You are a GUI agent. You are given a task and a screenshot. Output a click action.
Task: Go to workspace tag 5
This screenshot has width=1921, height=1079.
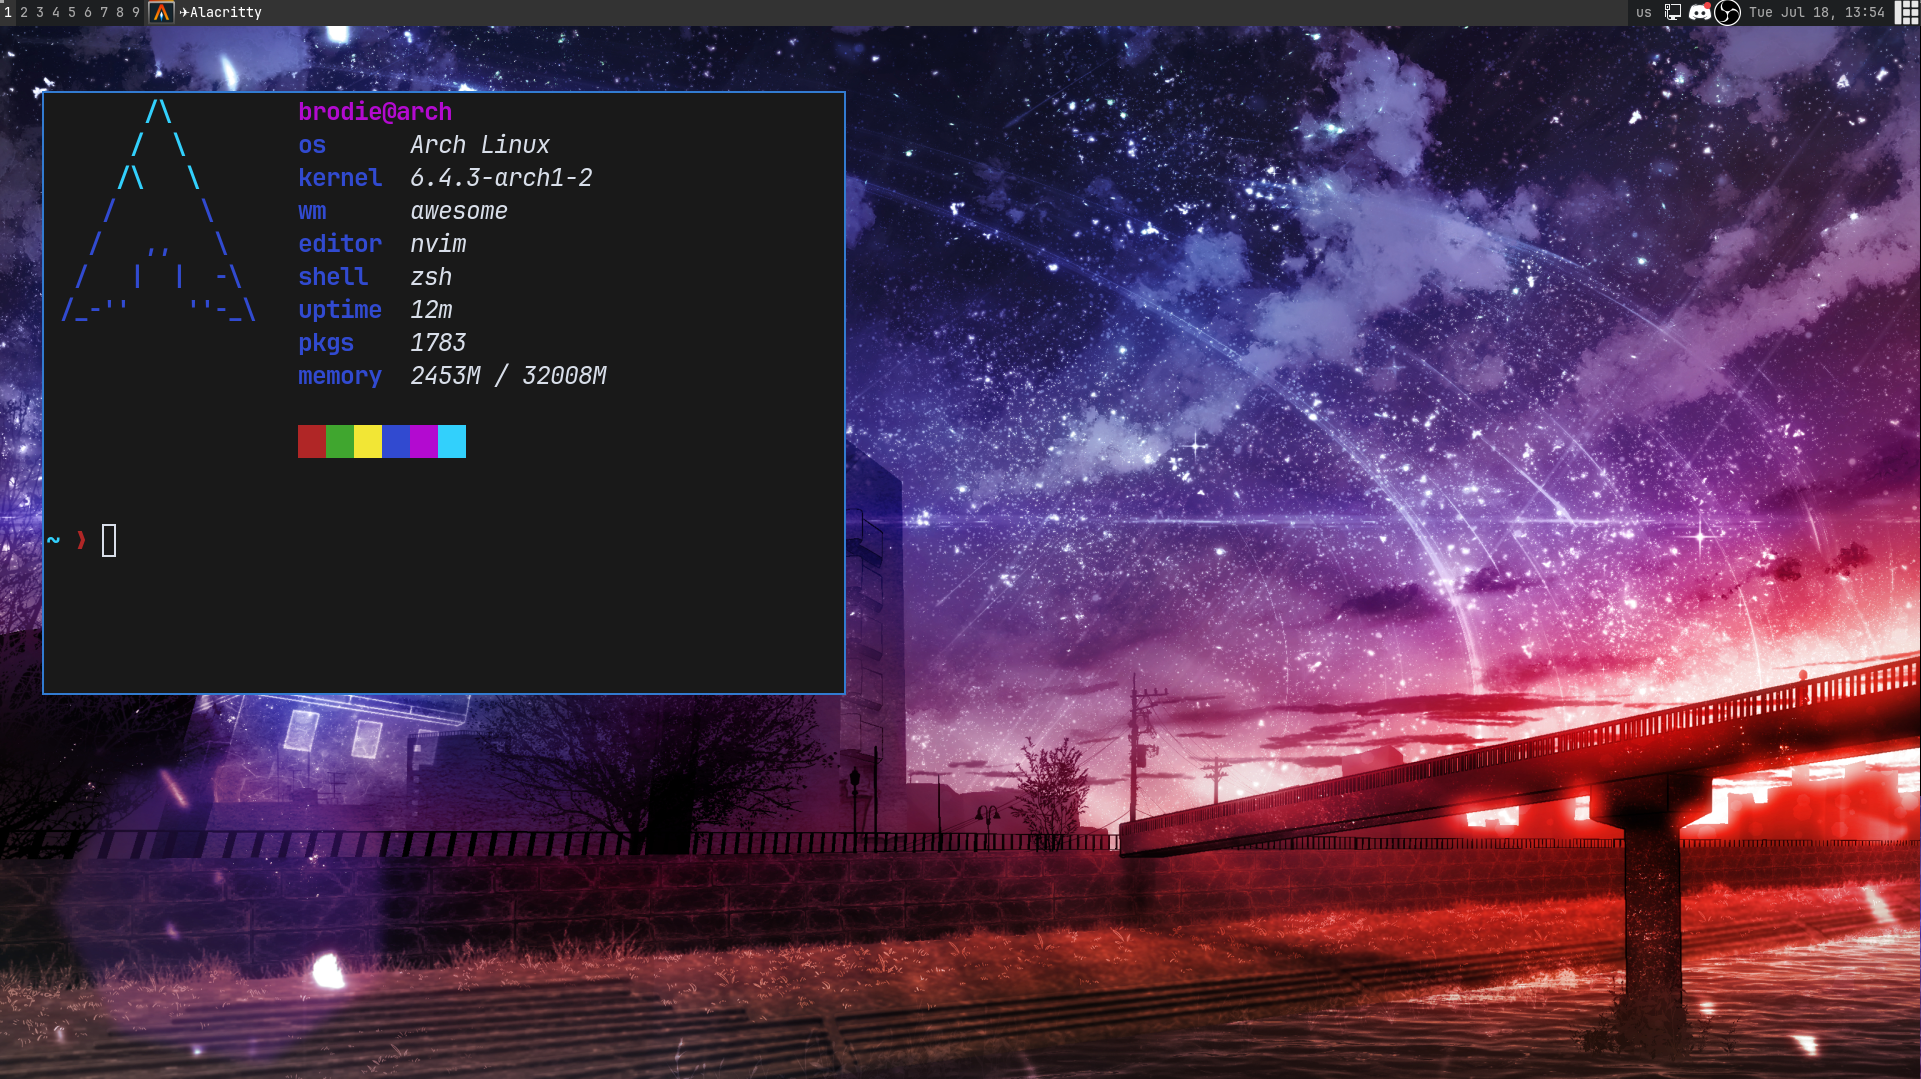pyautogui.click(x=72, y=13)
